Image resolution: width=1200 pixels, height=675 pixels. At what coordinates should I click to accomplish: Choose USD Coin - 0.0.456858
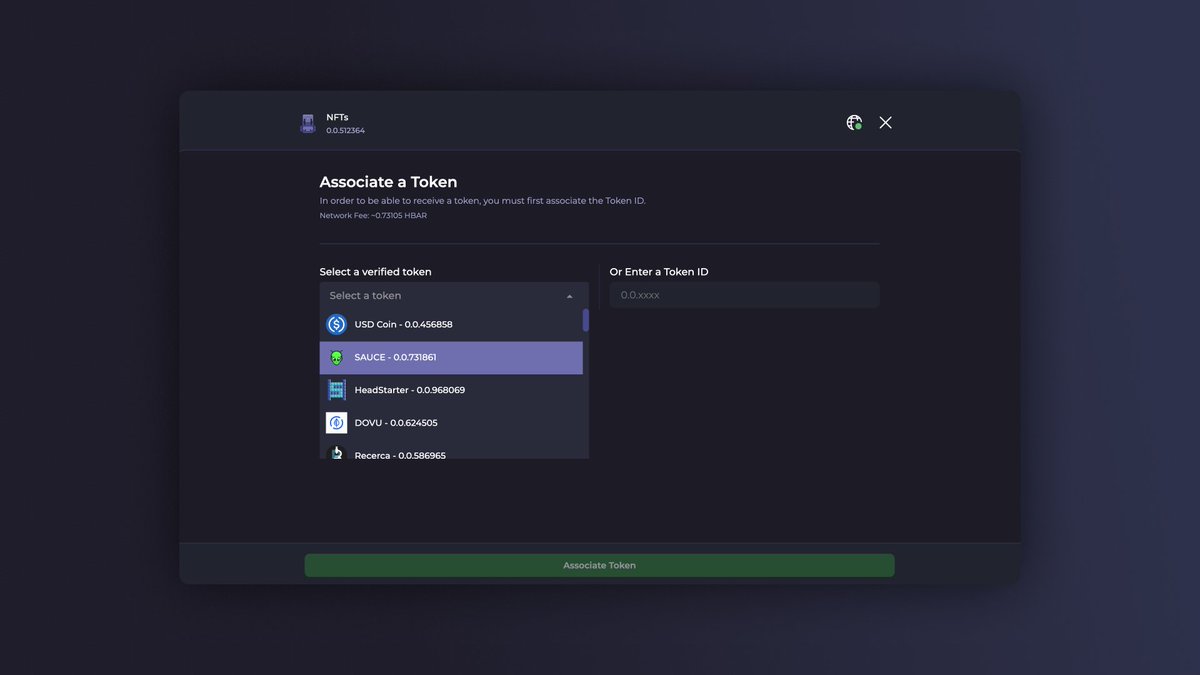(x=451, y=324)
